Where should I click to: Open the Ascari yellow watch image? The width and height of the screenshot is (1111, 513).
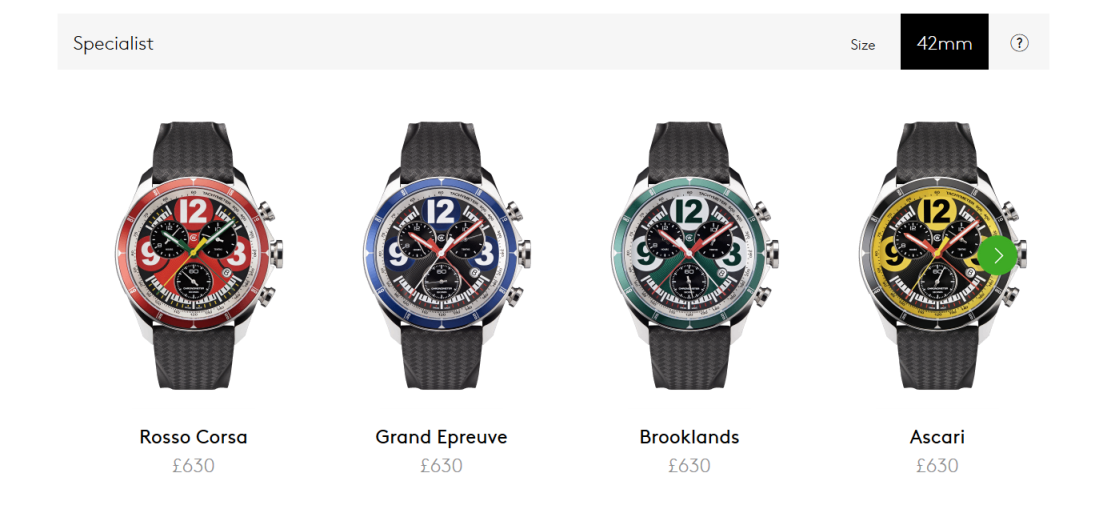coord(937,255)
